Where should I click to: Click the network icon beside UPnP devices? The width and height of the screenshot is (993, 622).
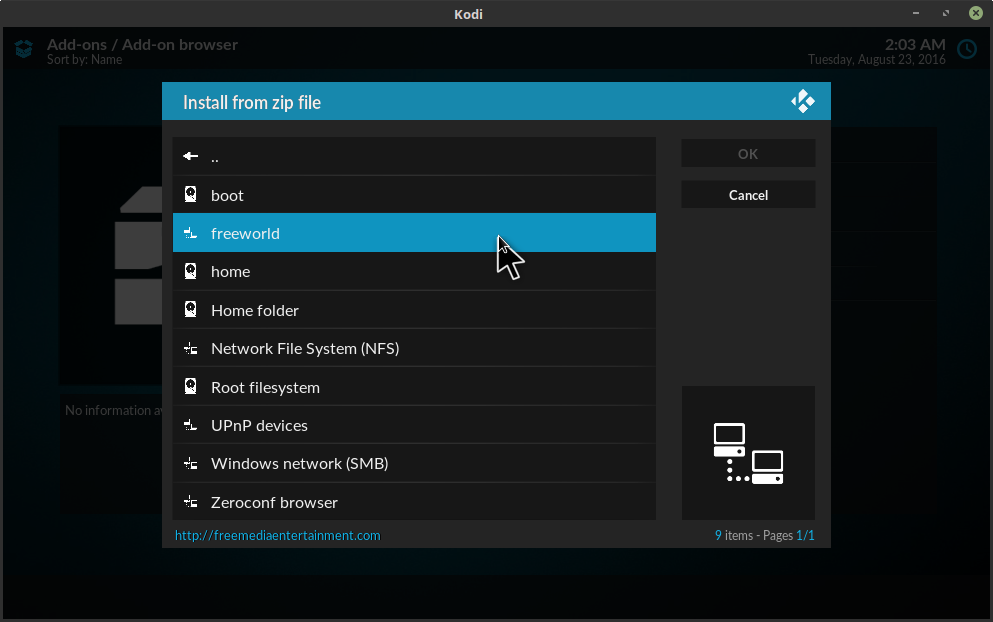coord(191,425)
